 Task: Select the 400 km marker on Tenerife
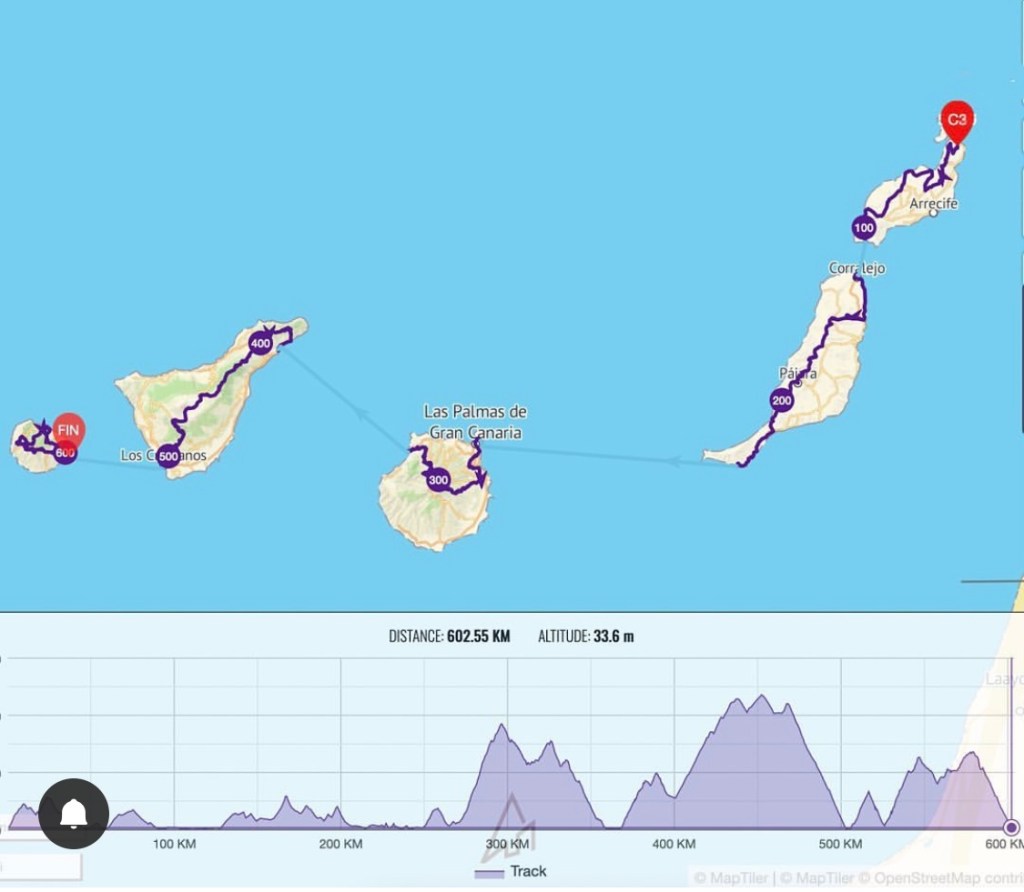pos(261,343)
